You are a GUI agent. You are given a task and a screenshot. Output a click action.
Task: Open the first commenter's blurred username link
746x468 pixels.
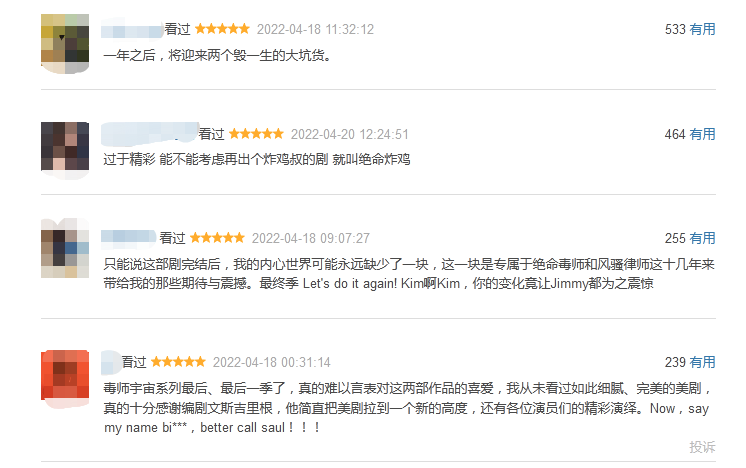[x=132, y=29]
